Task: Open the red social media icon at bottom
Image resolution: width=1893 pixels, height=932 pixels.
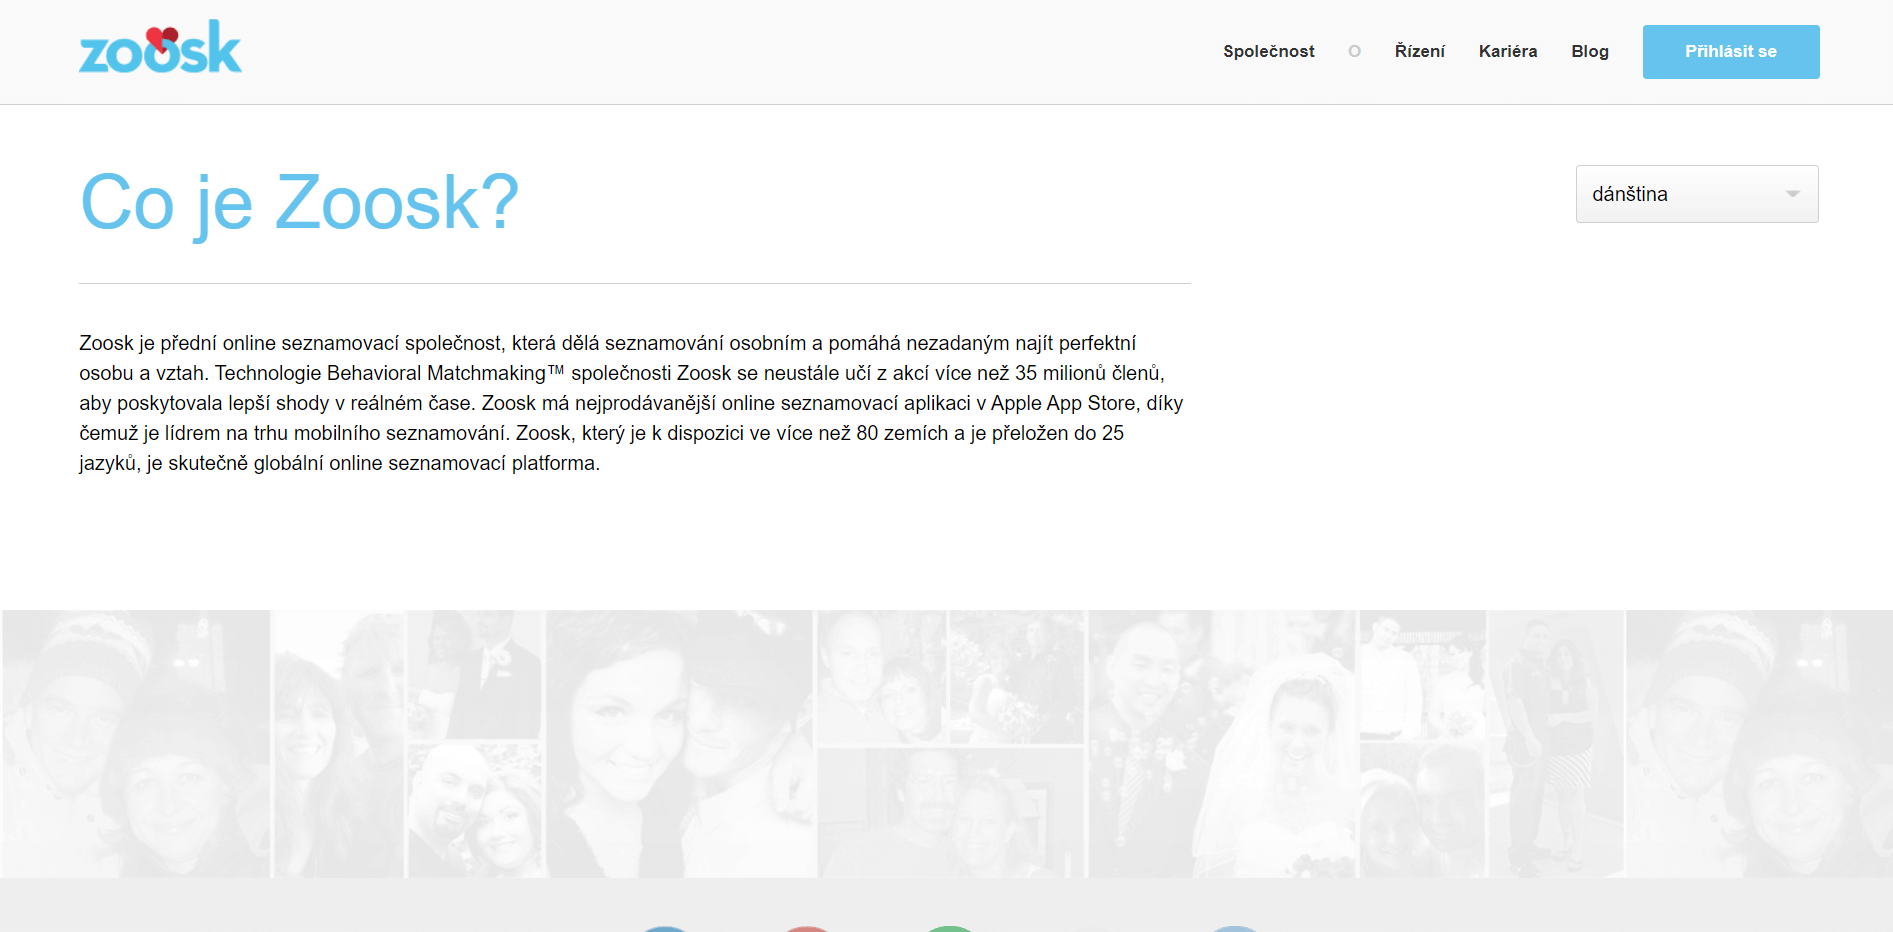Action: [x=806, y=928]
